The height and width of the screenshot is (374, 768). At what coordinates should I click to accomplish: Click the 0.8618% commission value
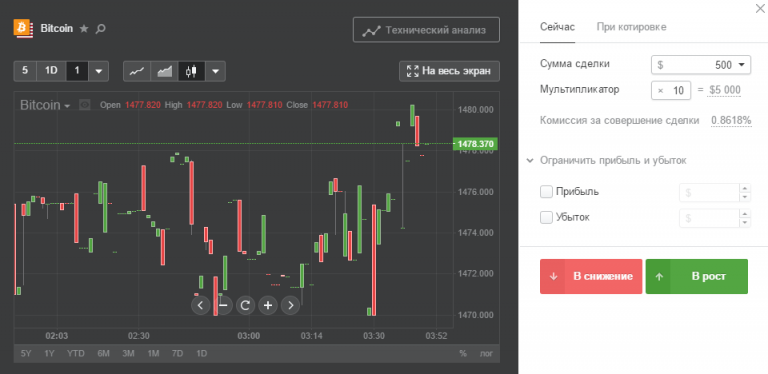coord(731,120)
